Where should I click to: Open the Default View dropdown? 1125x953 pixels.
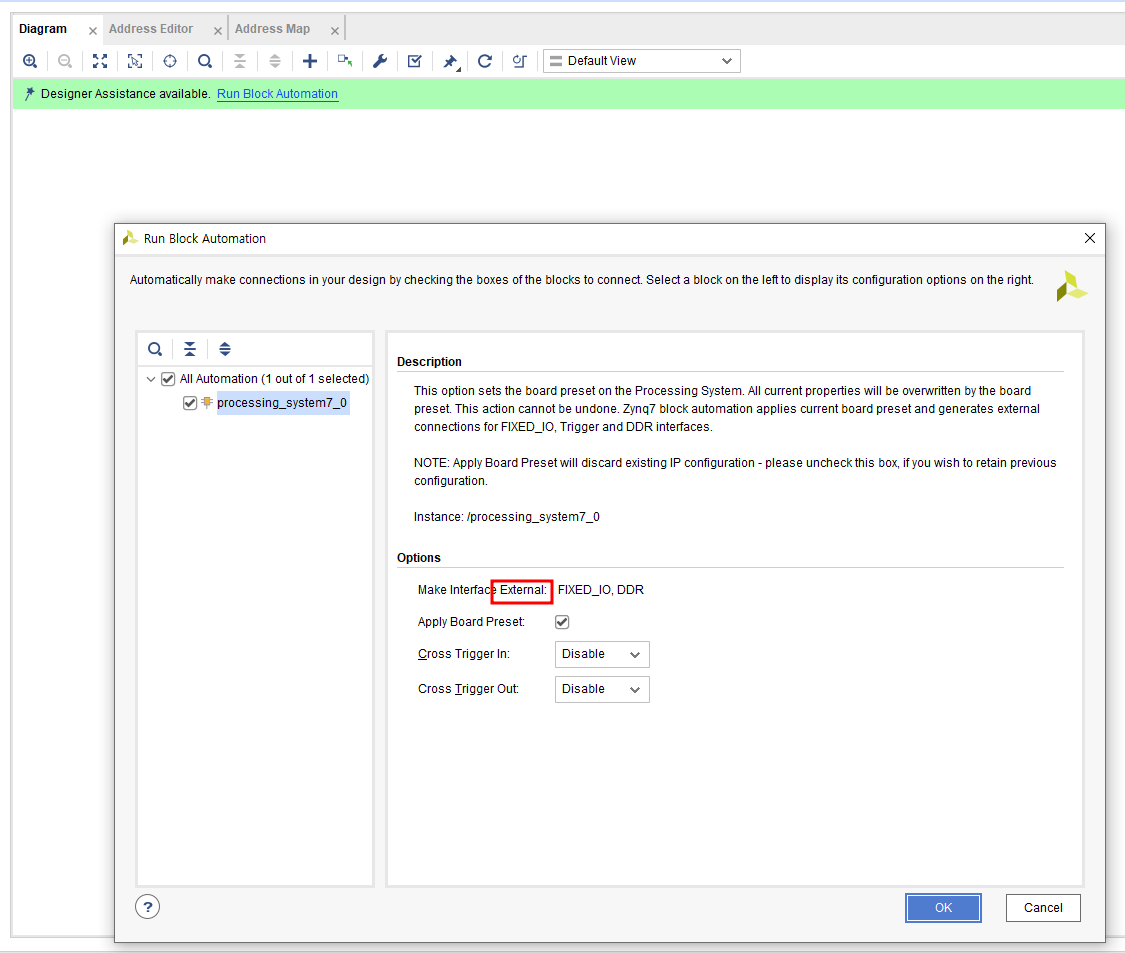click(x=642, y=61)
